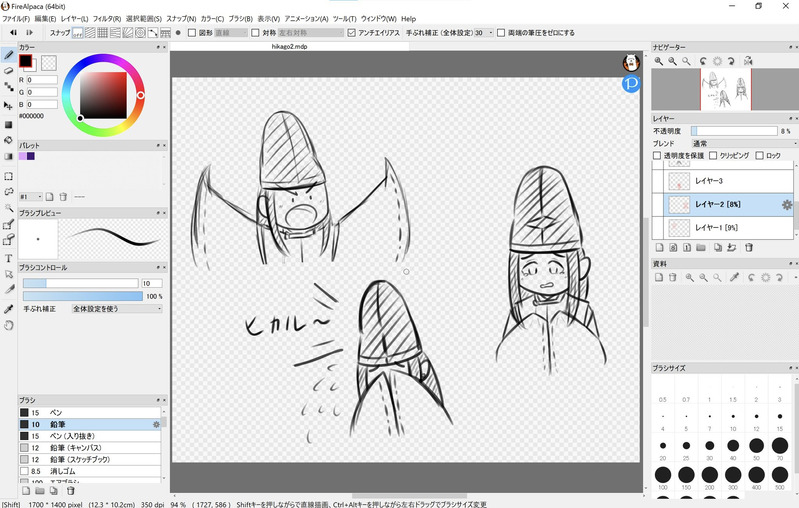This screenshot has height=508, width=799.
Task: Select the hand pan tool
Action: pos(8,325)
